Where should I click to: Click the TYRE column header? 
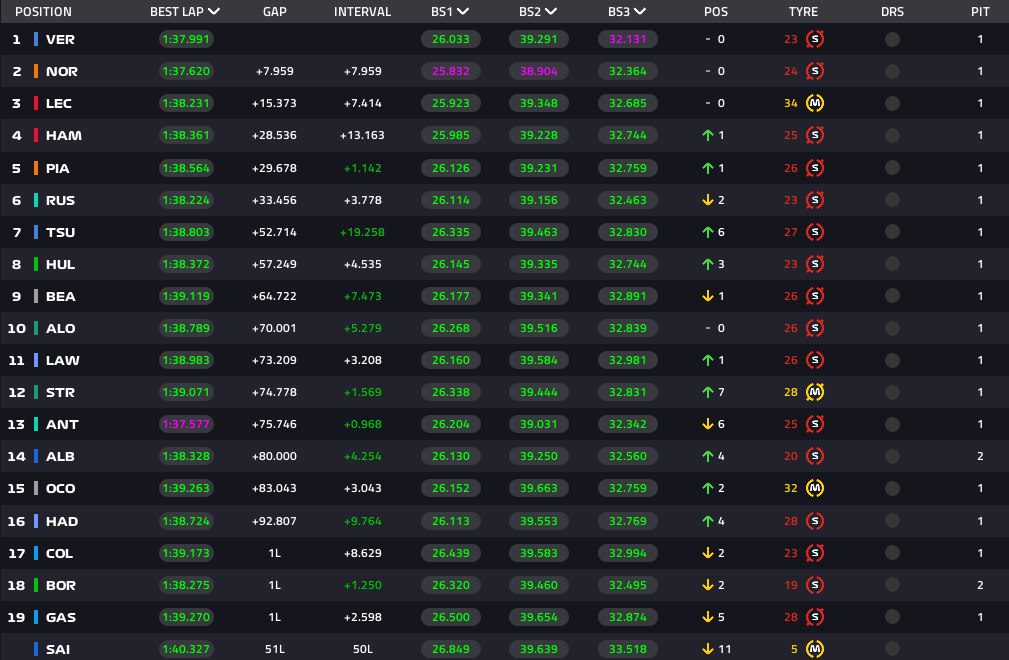point(803,12)
